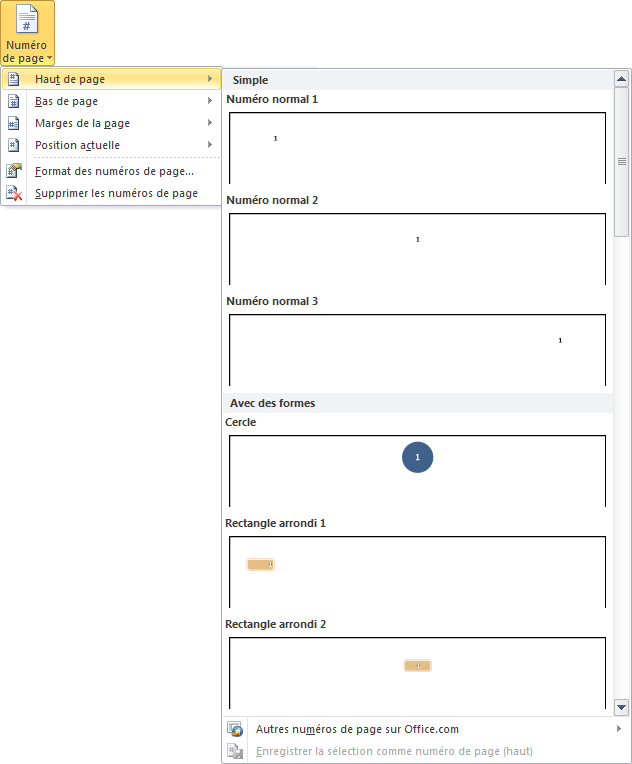Click the Format des numéros de page icon
This screenshot has height=764, width=632.
[x=13, y=171]
